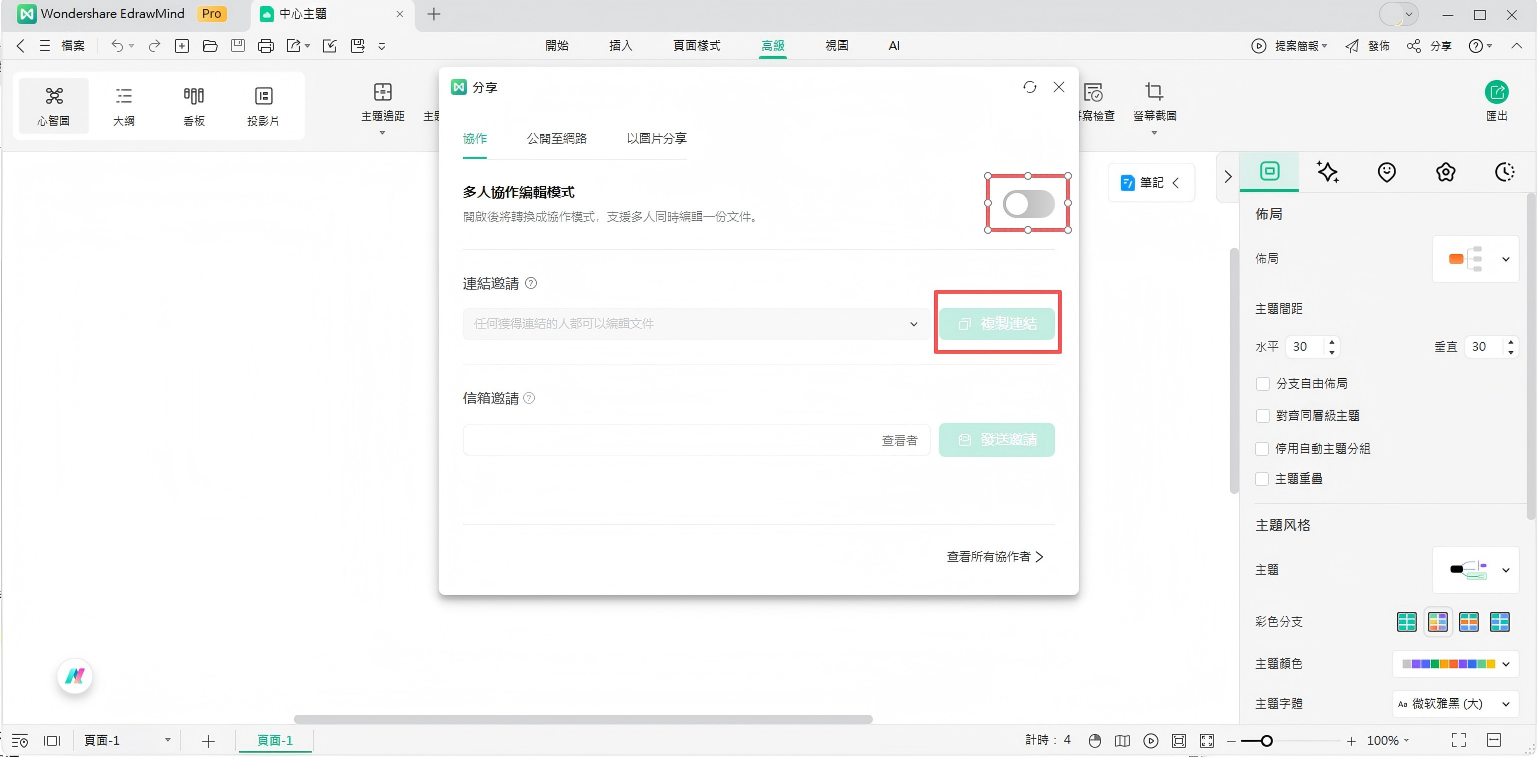
Task: Expand the 佈局 layout dropdown
Action: (1476, 259)
